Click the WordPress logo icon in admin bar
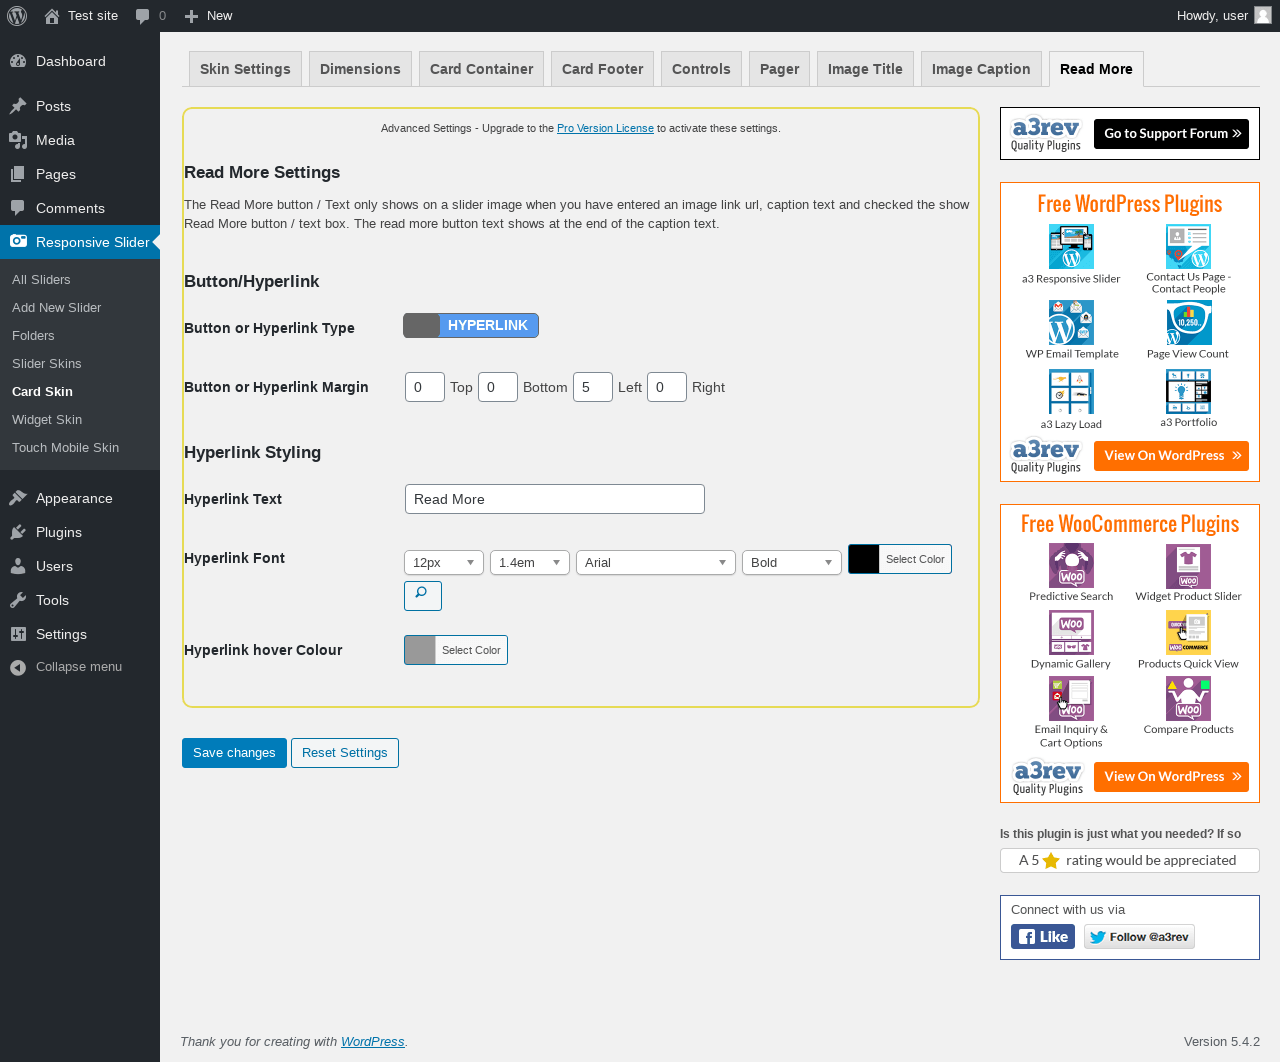The width and height of the screenshot is (1280, 1062). [17, 16]
